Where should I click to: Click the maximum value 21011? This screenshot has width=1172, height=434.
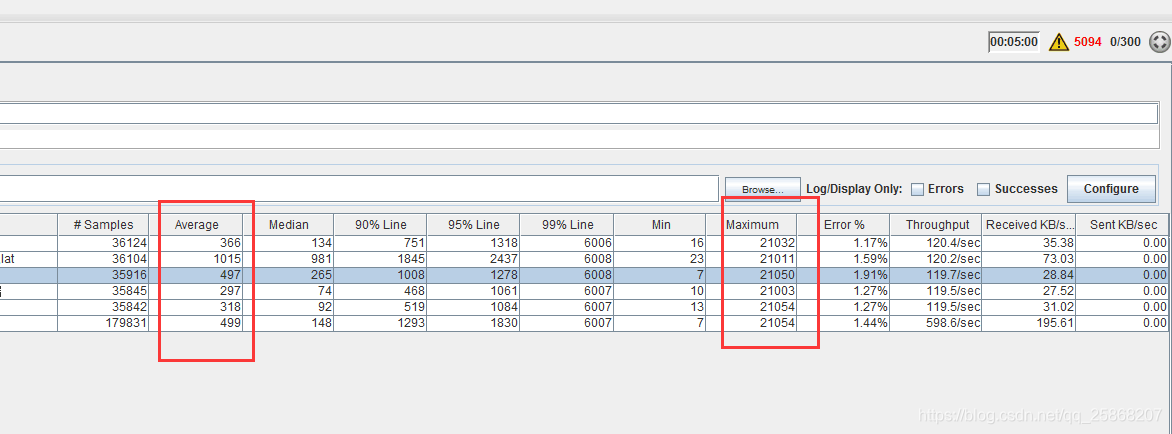[x=752, y=258]
